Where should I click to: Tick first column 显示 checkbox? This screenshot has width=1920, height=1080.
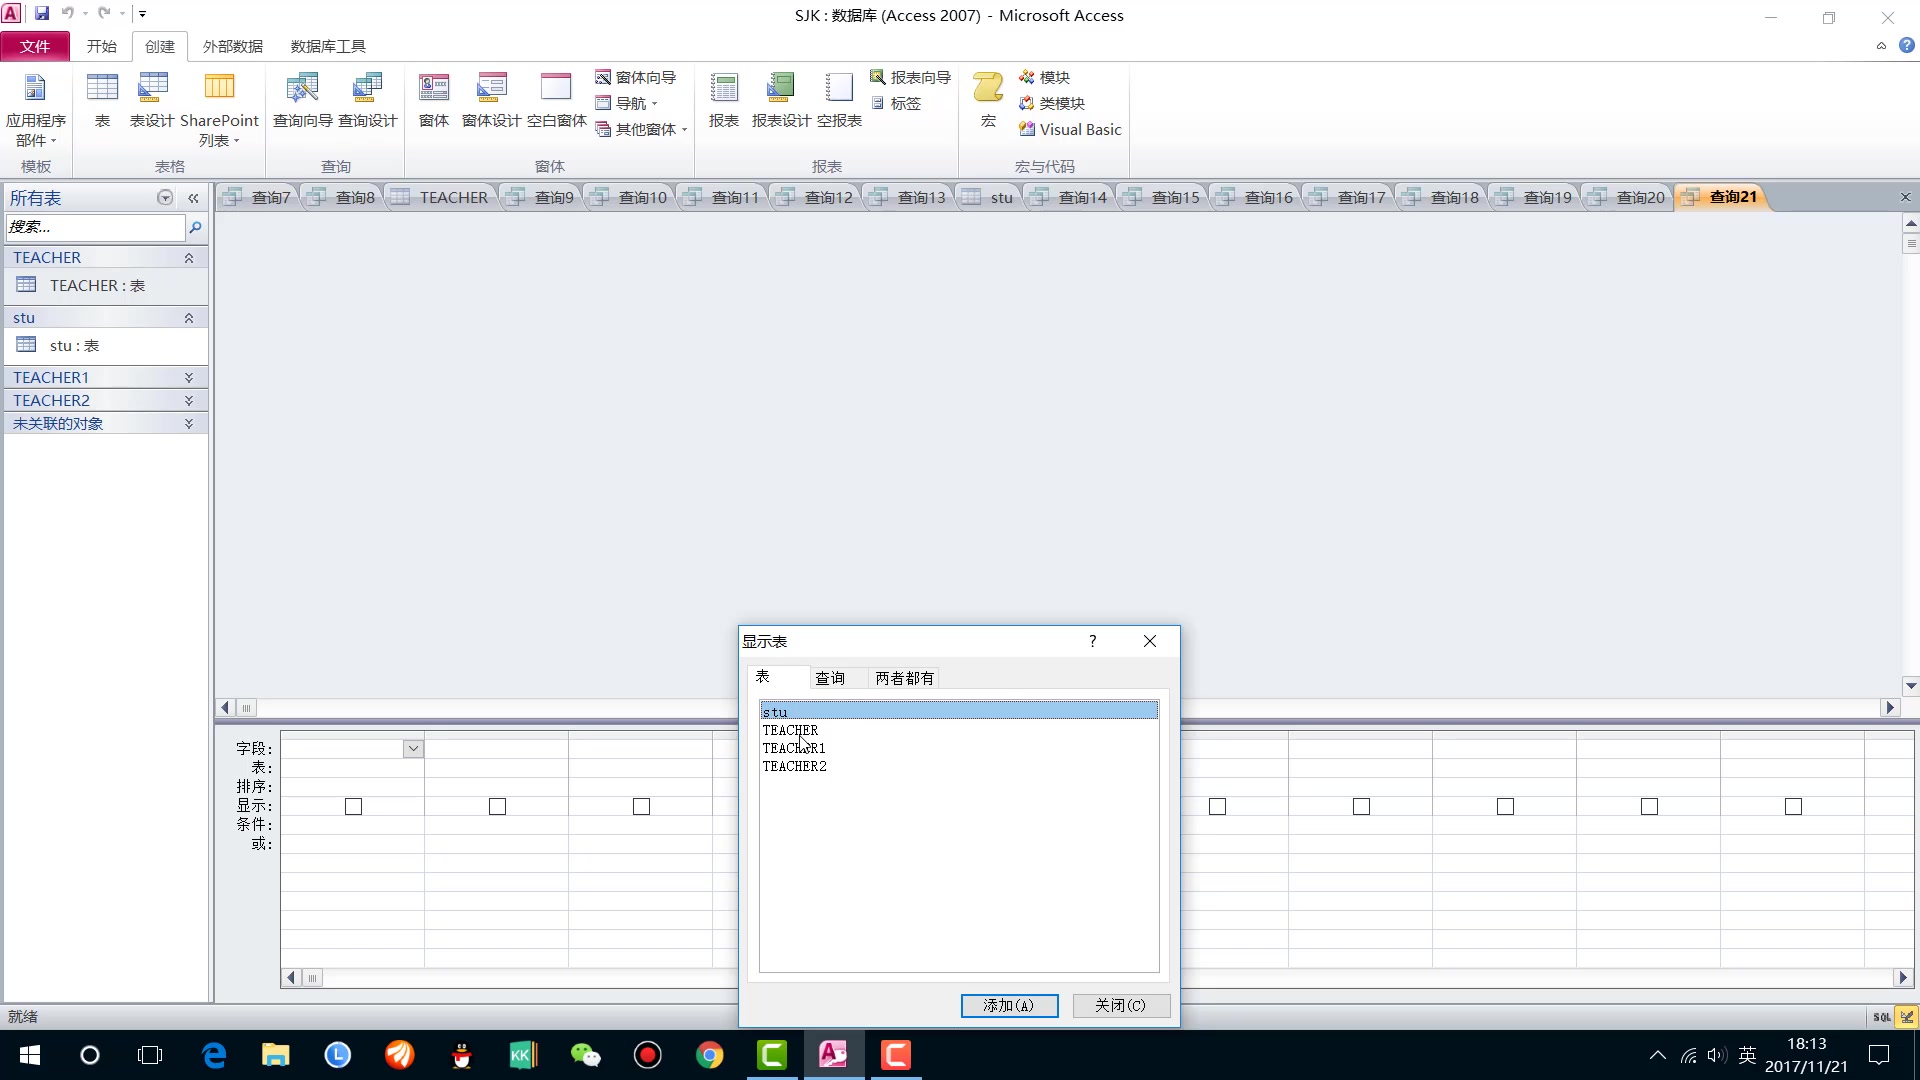pos(353,807)
